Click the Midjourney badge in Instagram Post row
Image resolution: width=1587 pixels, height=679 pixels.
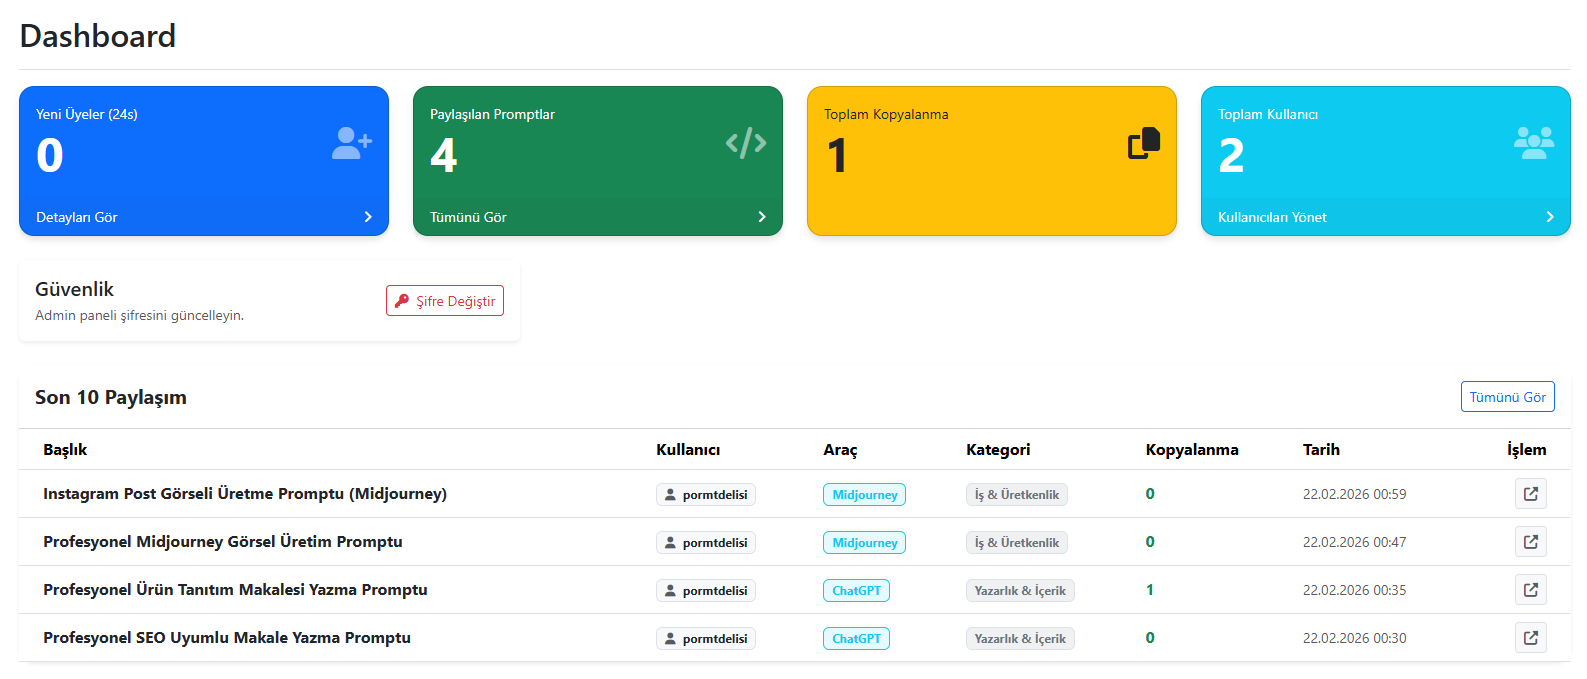[x=865, y=494]
